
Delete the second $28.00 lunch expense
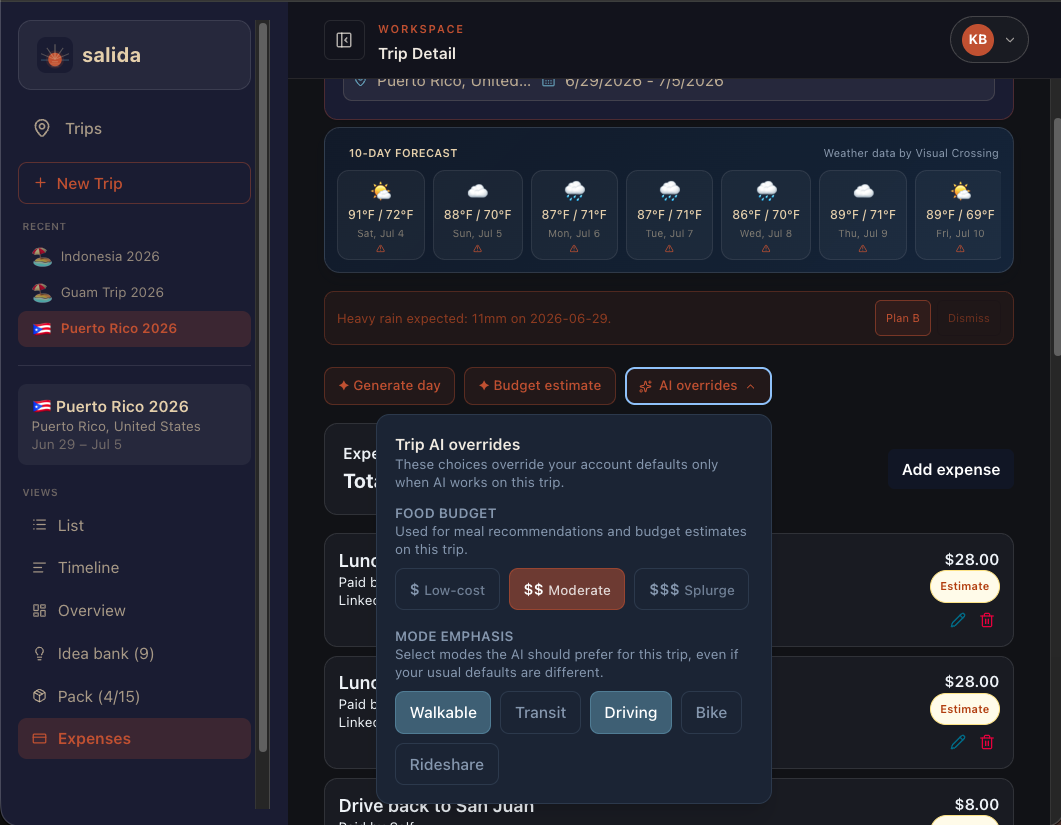pos(987,742)
